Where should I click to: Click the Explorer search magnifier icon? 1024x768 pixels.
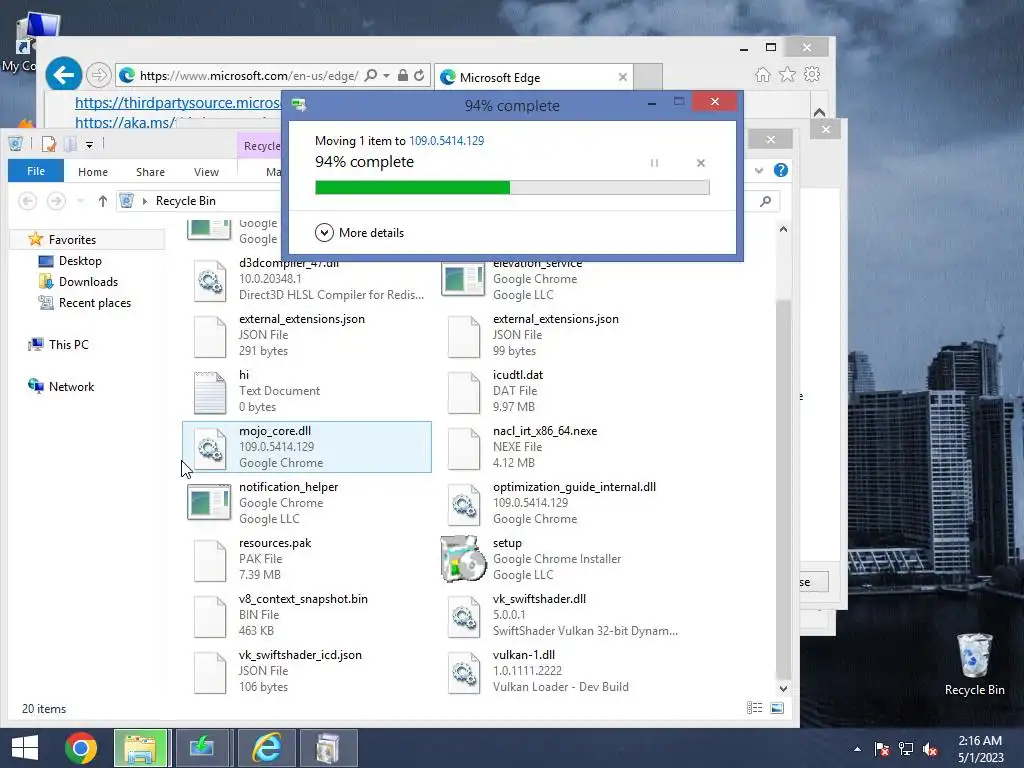coord(765,201)
